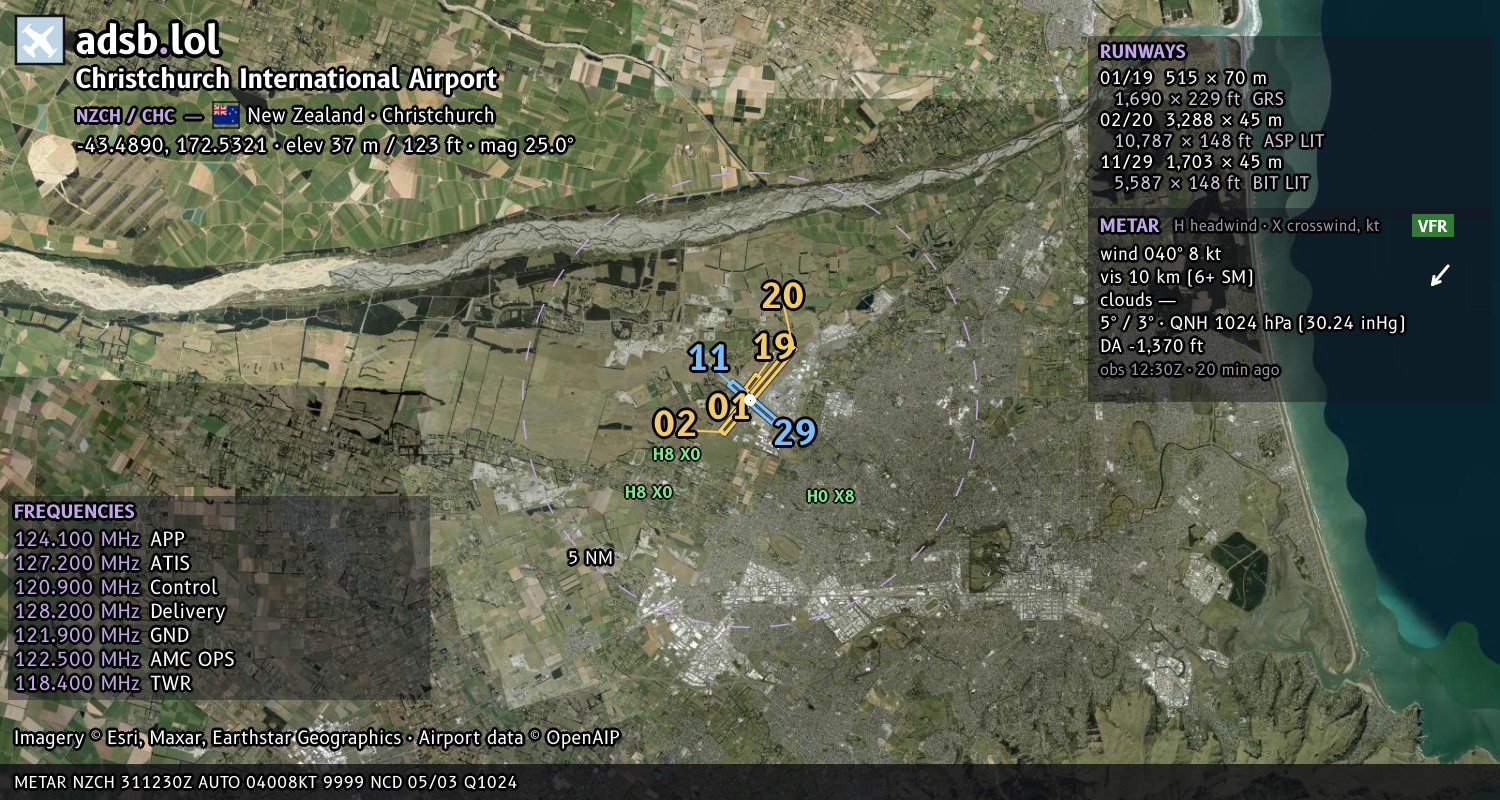
Task: Click the runway 20 label on the map
Action: pyautogui.click(x=783, y=297)
